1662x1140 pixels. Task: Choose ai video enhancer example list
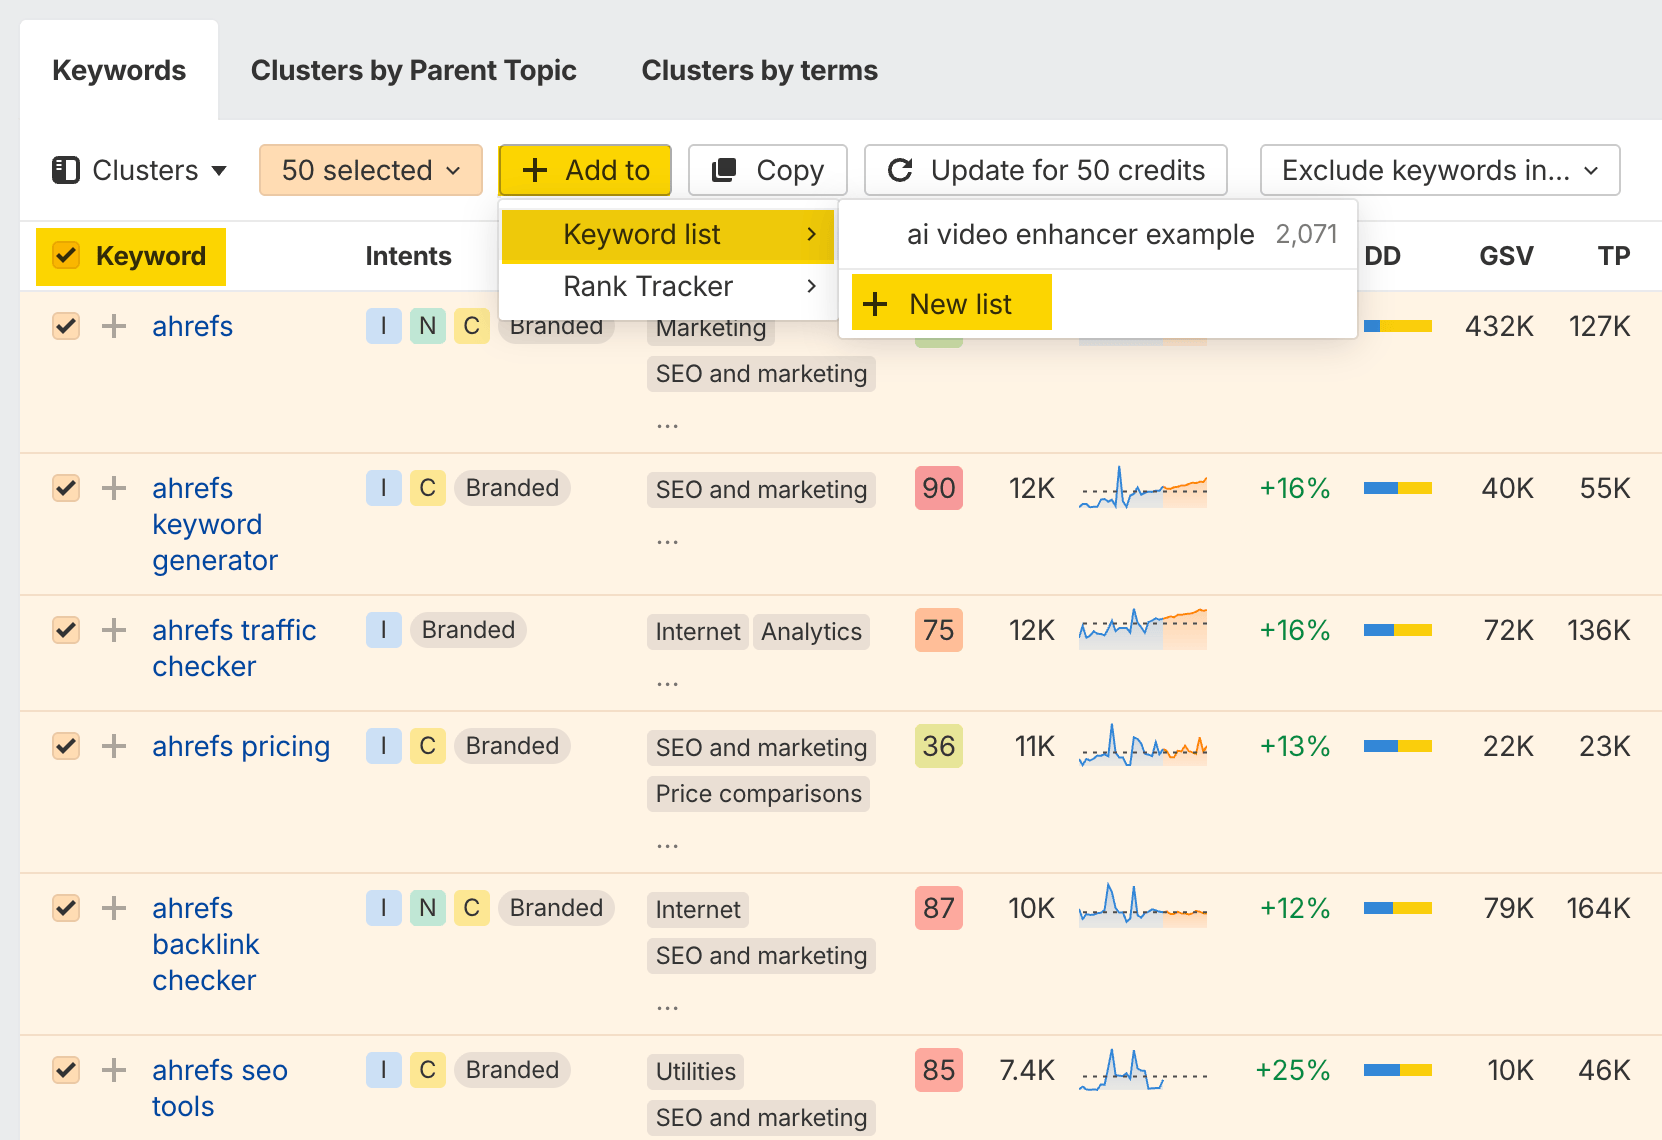pyautogui.click(x=1098, y=234)
